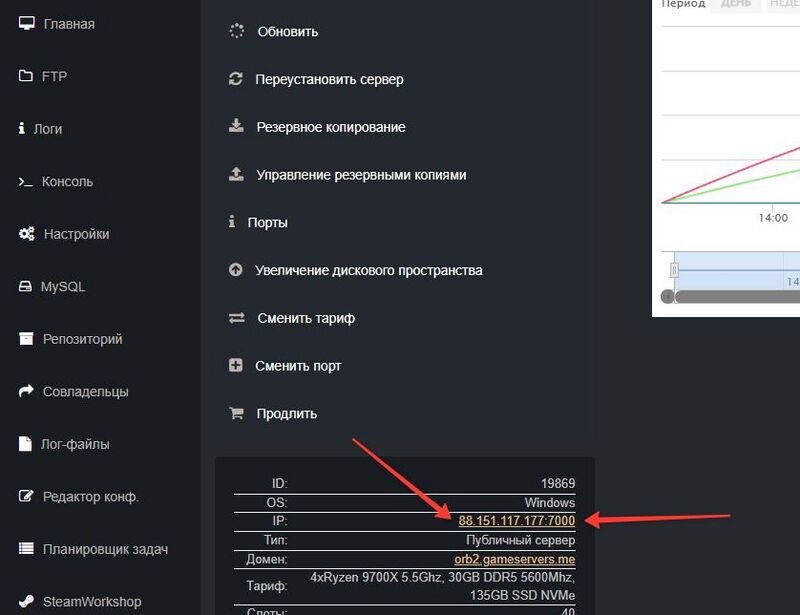Click the list icon beside Планировщик задач
Viewport: 800px width, 615px height.
pyautogui.click(x=26, y=549)
